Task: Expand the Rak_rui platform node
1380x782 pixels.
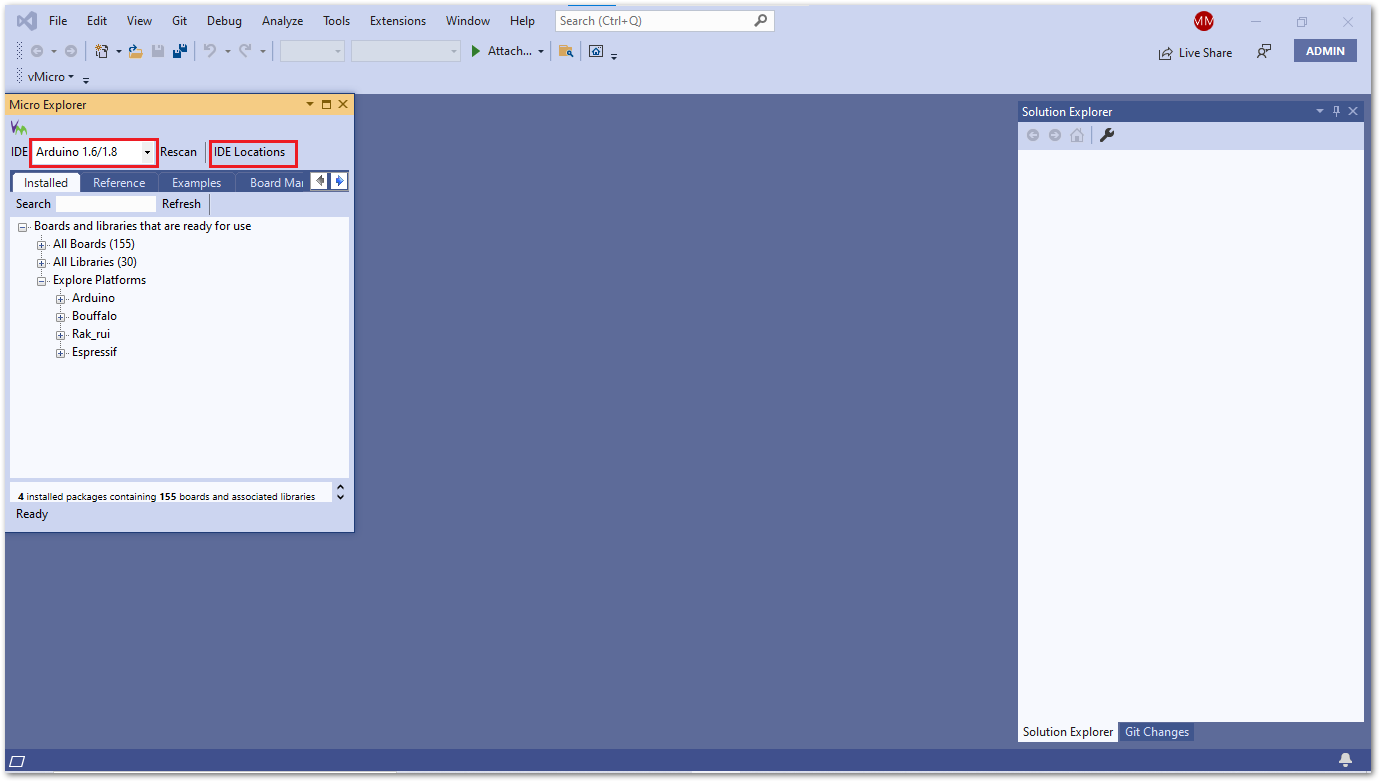Action: [61, 335]
